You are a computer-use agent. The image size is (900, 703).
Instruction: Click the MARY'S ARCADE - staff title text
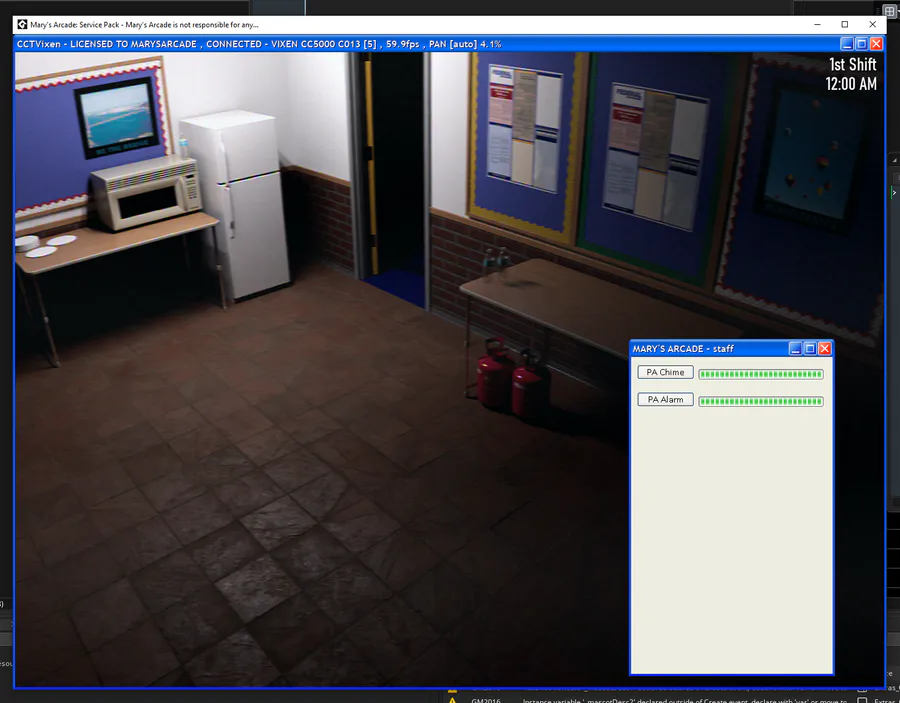click(x=683, y=349)
